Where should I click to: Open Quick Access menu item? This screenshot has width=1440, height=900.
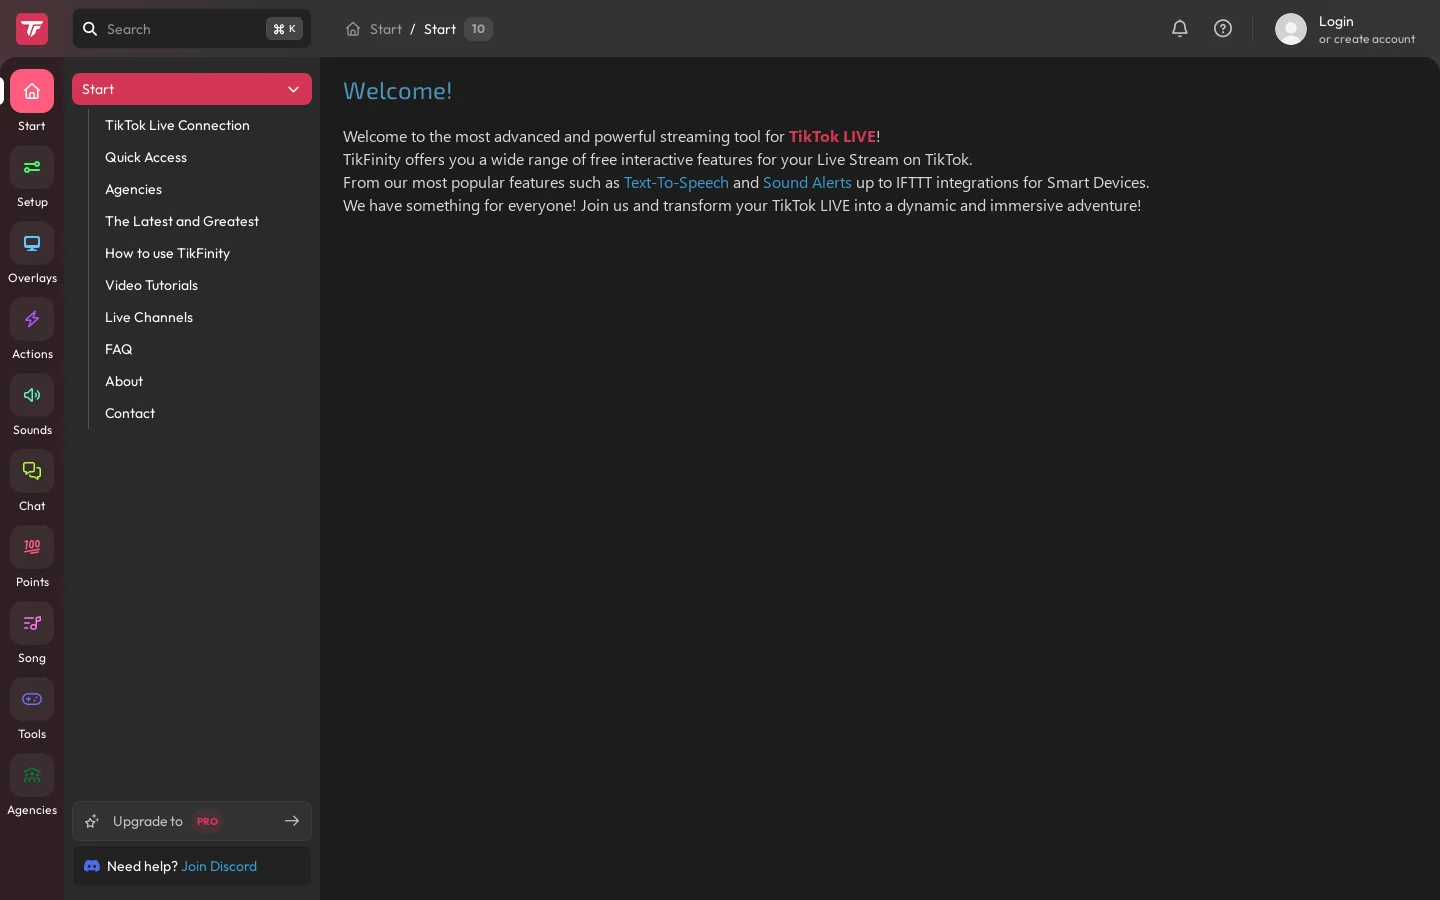[146, 157]
